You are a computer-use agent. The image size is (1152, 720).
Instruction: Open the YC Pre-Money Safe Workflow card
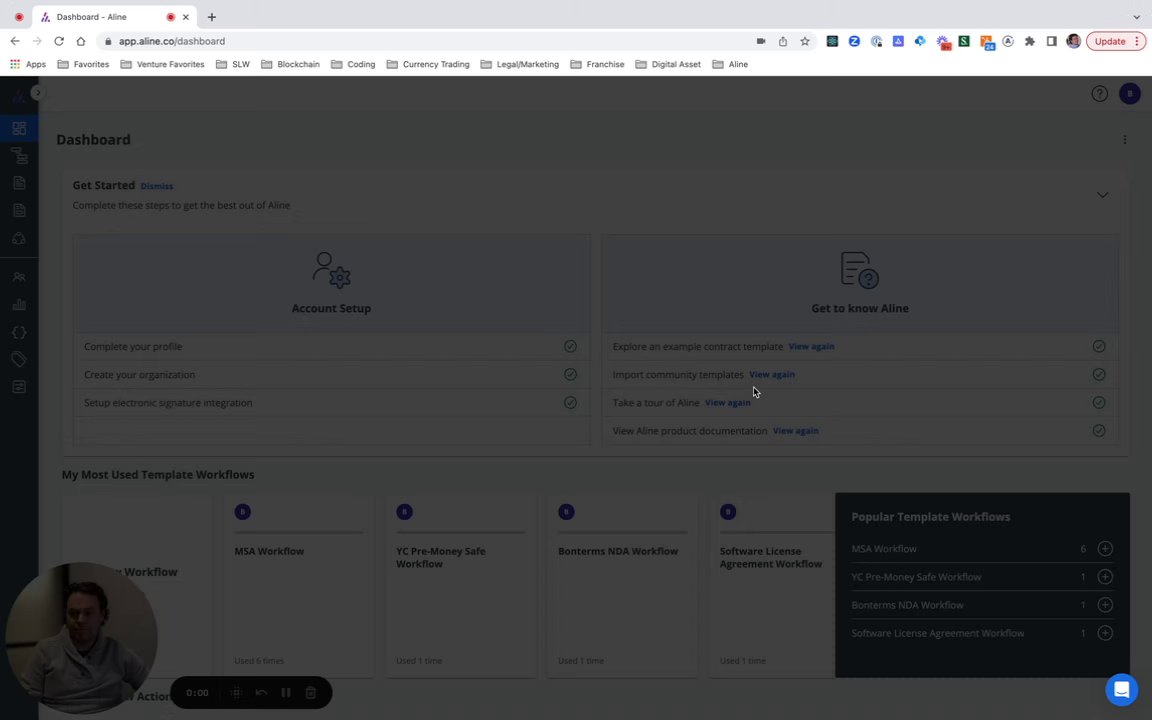point(461,586)
